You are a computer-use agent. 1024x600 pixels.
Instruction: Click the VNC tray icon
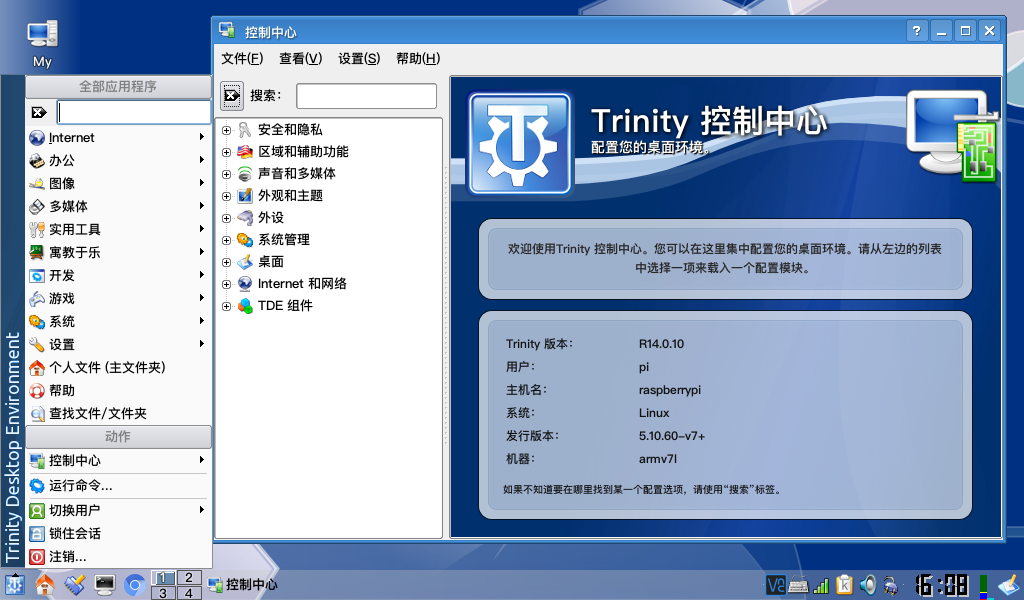776,585
